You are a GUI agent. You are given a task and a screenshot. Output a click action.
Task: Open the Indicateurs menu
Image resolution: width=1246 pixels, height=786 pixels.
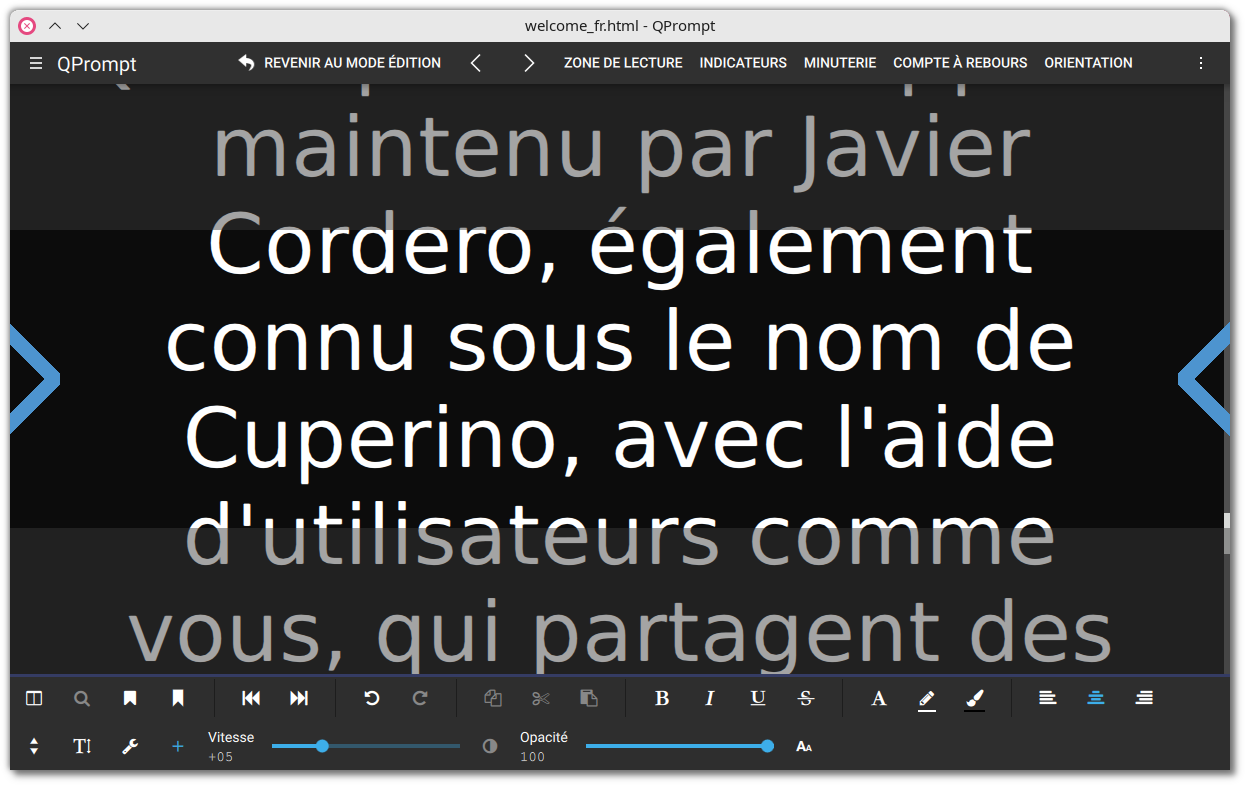tap(743, 63)
